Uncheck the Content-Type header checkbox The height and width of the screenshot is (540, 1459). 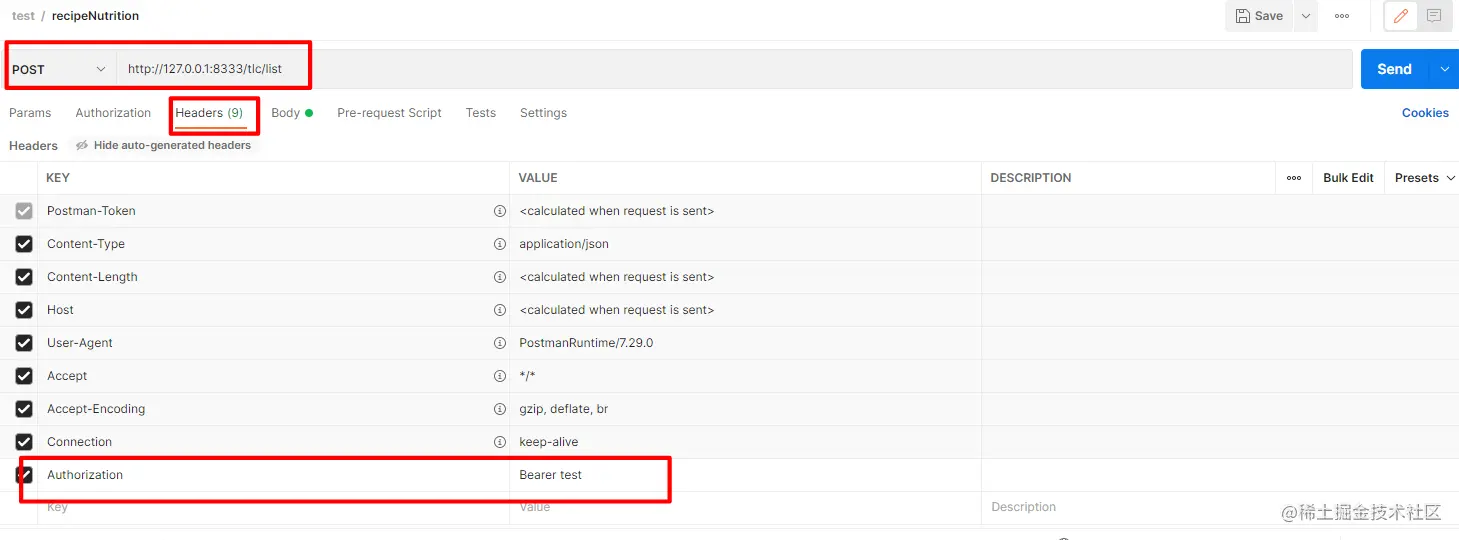click(24, 244)
